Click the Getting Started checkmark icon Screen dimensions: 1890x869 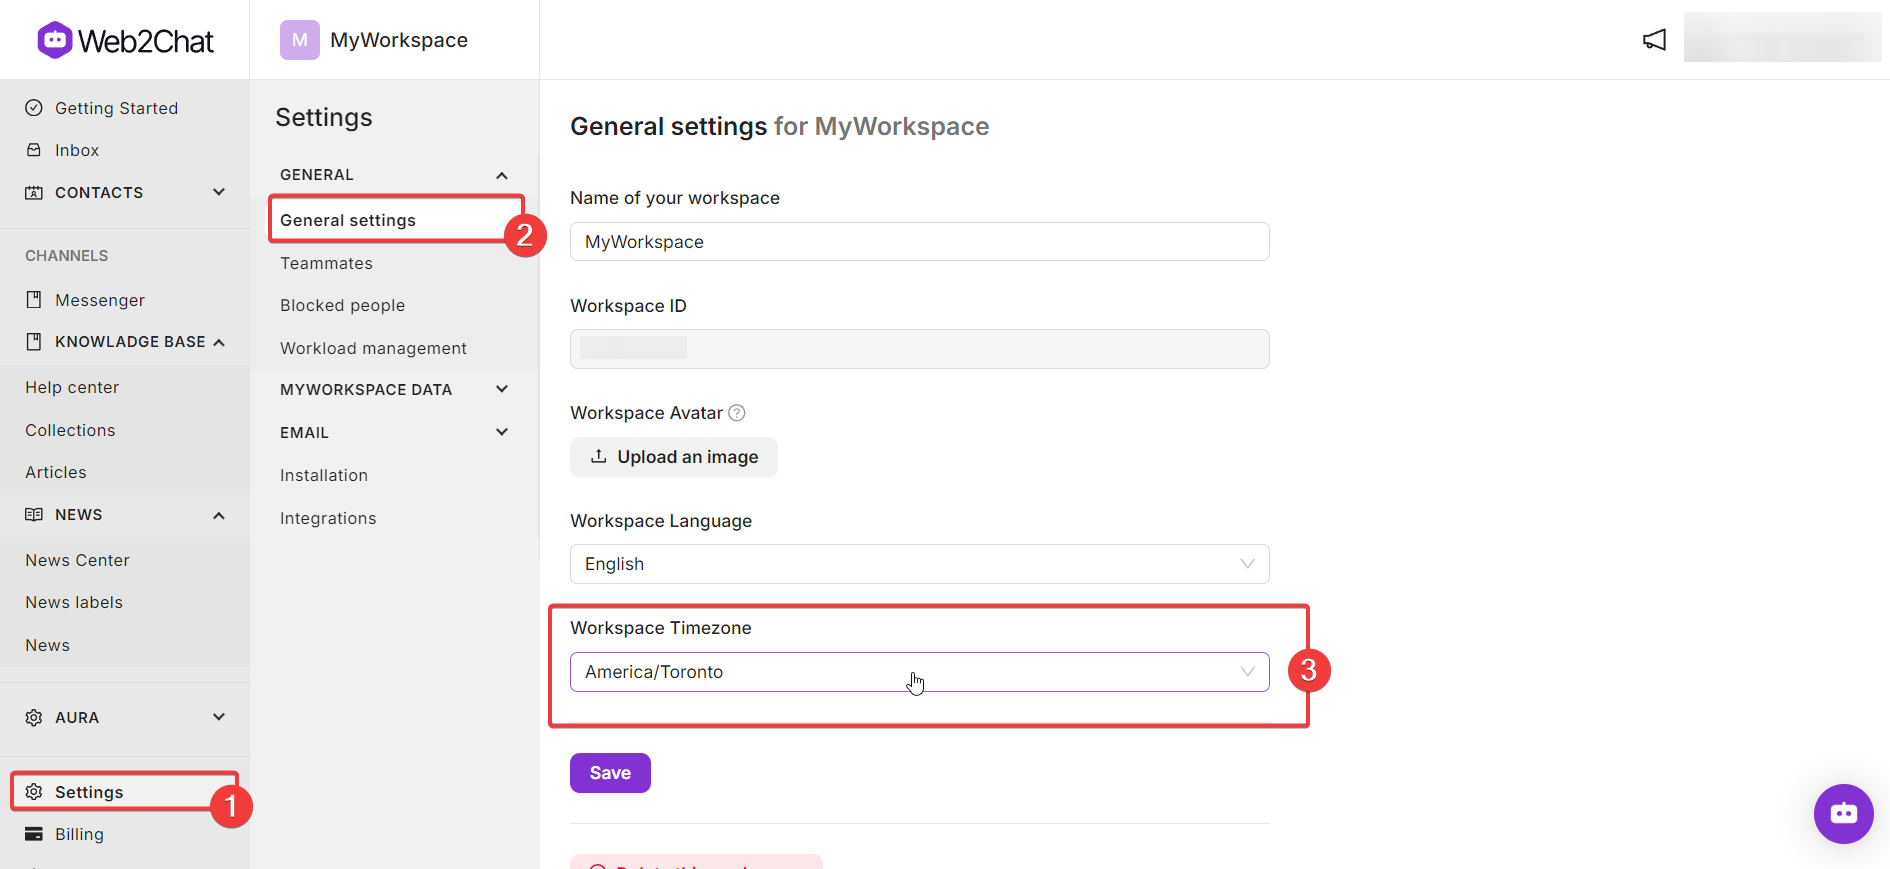tap(34, 108)
